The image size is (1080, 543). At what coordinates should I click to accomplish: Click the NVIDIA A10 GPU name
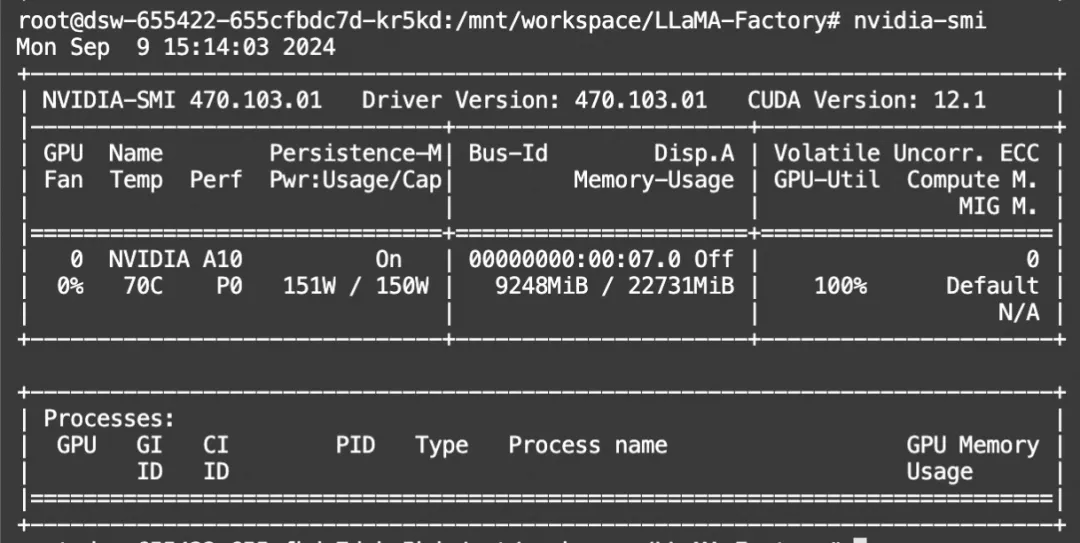pyautogui.click(x=175, y=259)
